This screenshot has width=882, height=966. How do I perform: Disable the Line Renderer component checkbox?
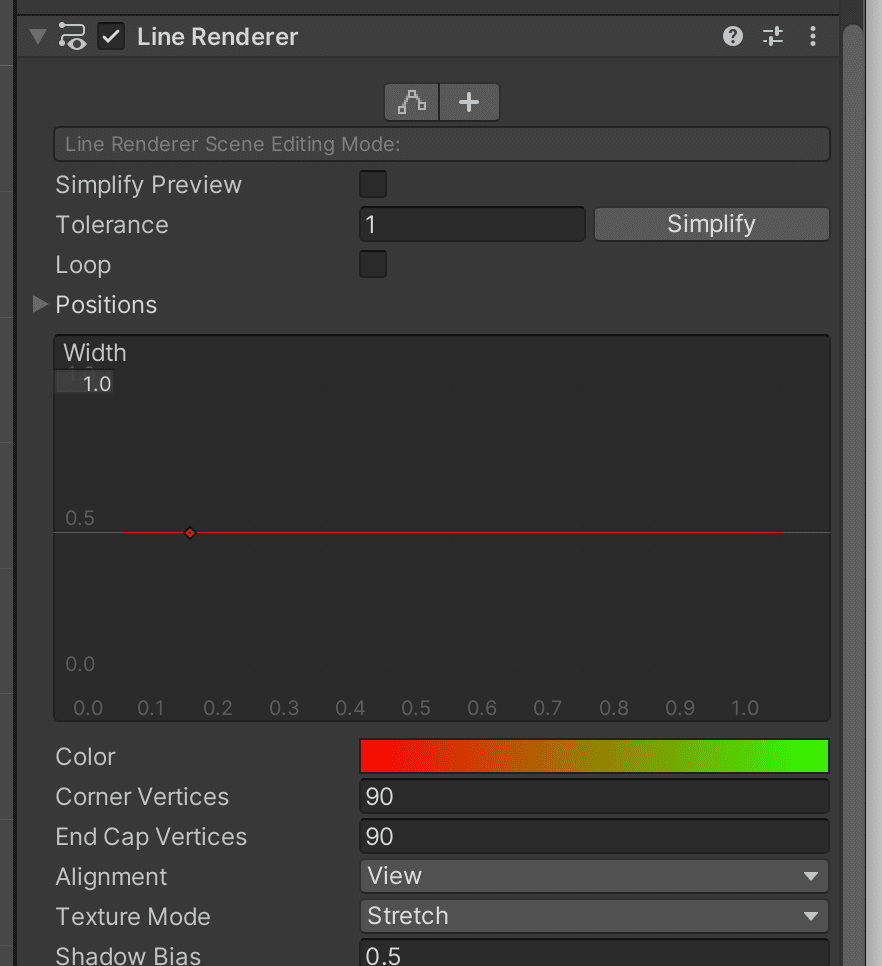[x=111, y=37]
